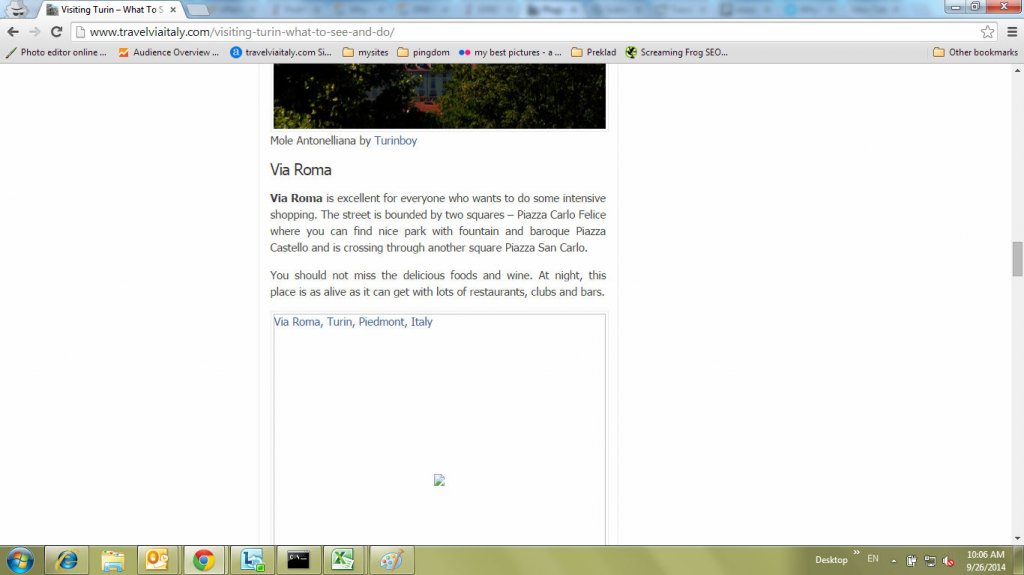This screenshot has height=575, width=1024.
Task: Expand the Desktop toolbar chevron
Action: click(856, 553)
